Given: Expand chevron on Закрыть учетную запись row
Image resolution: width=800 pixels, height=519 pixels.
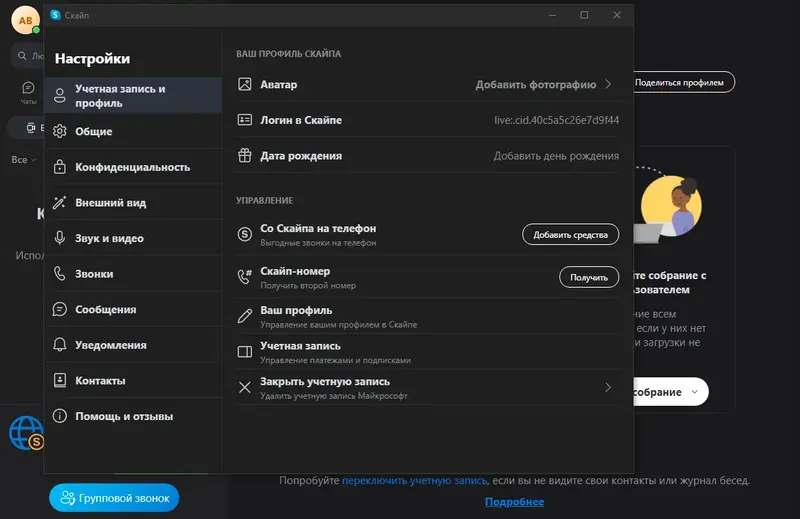Looking at the screenshot, I should click(x=608, y=387).
